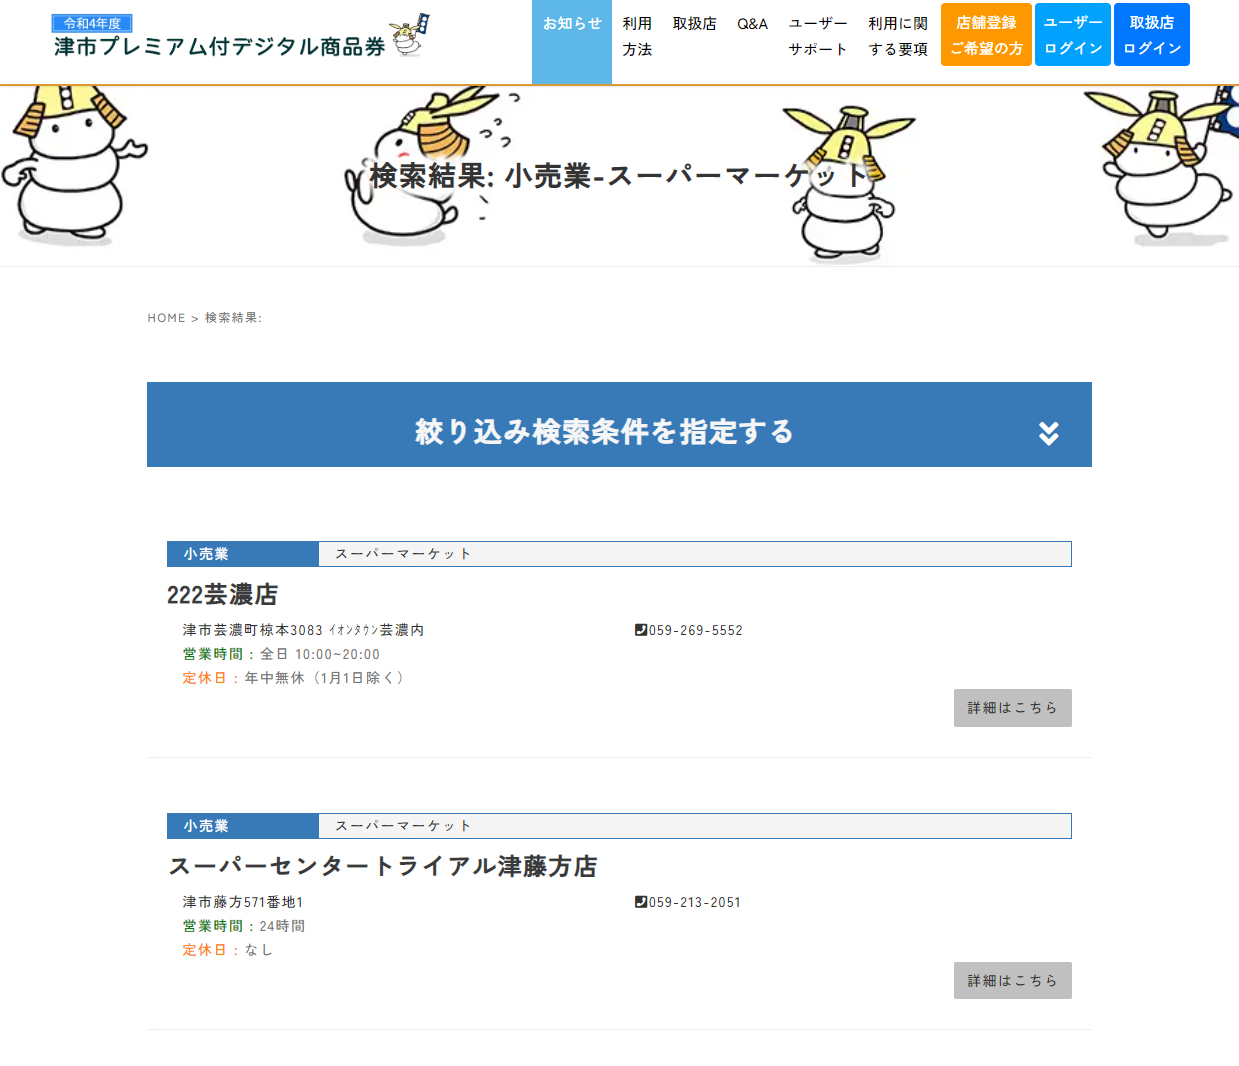This screenshot has height=1066, width=1239.
Task: Click the 小売業 category label of トライアル津藤方店
Action: point(243,826)
